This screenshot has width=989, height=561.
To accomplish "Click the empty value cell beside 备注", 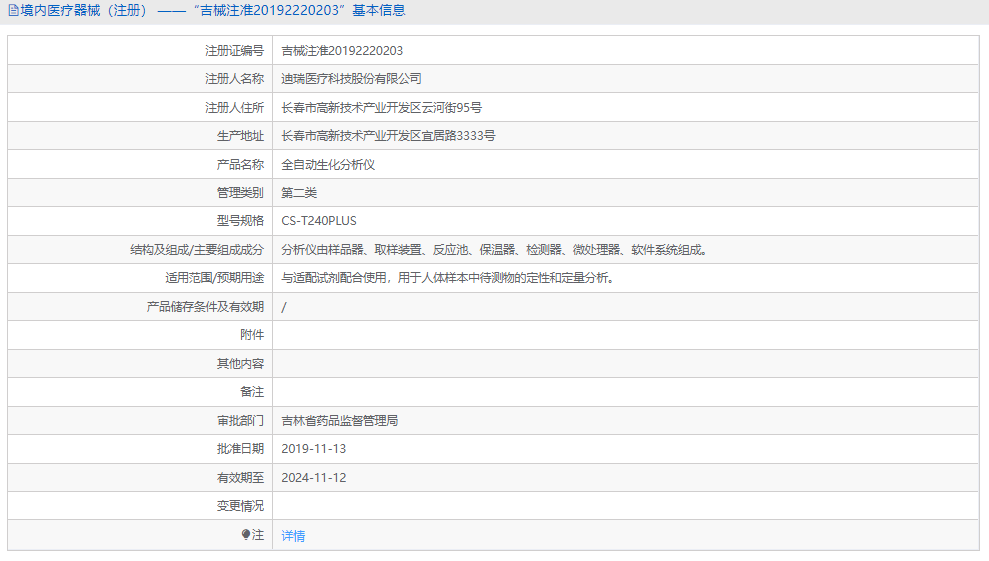I will click(x=624, y=392).
